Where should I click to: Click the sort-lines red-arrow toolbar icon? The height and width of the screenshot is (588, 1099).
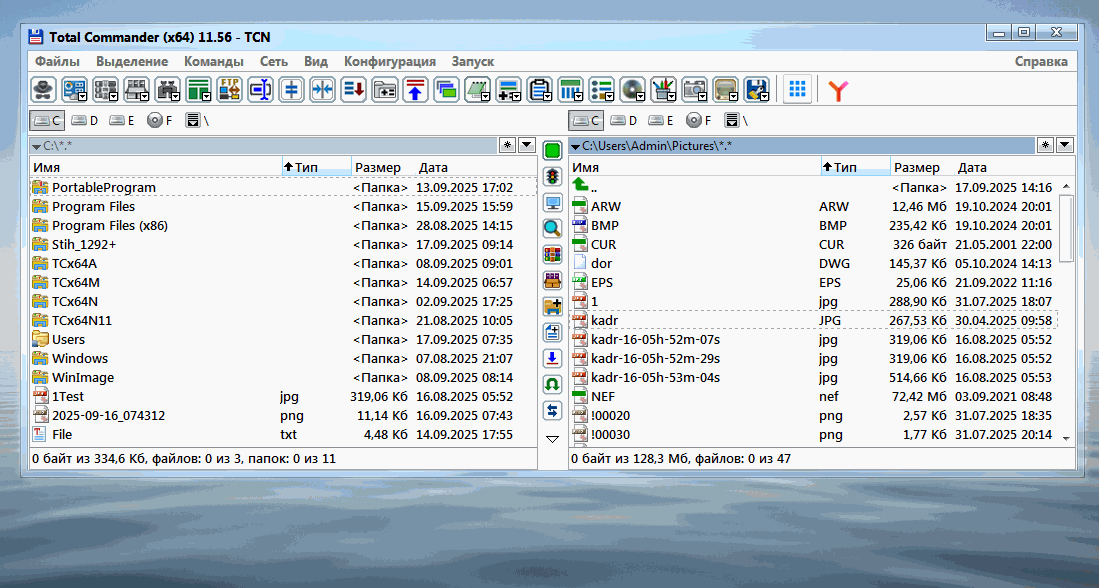[x=353, y=90]
